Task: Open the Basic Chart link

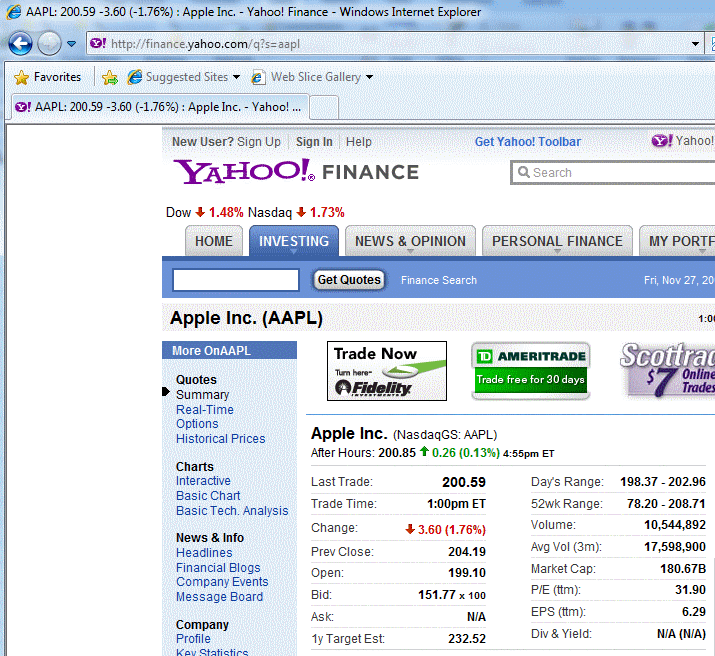Action: coord(208,496)
